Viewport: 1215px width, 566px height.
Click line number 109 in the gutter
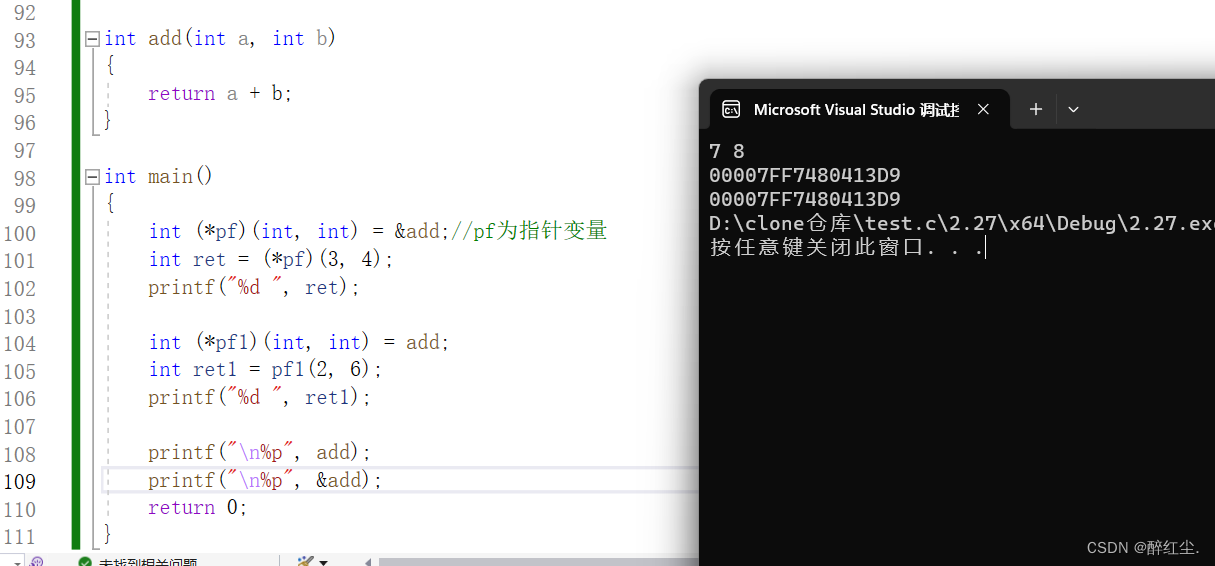pyautogui.click(x=18, y=481)
